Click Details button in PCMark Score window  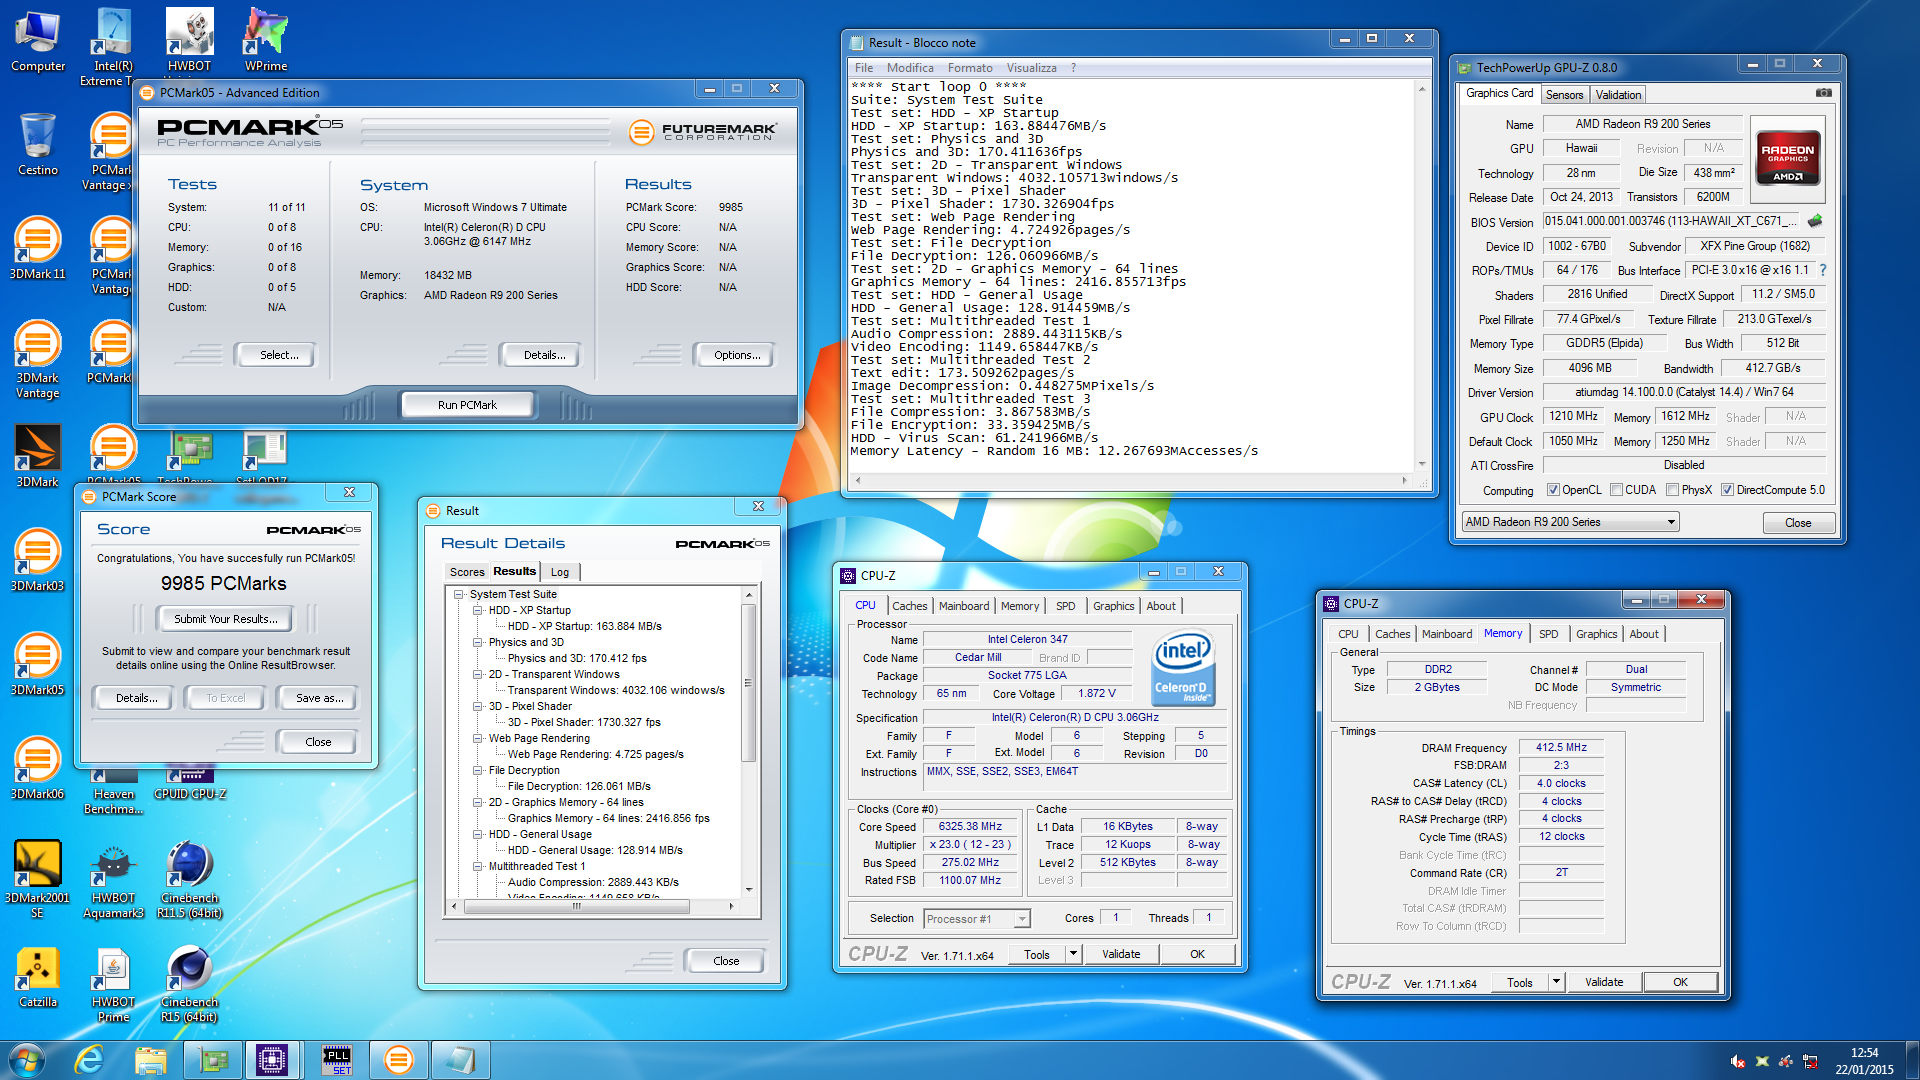[x=136, y=698]
